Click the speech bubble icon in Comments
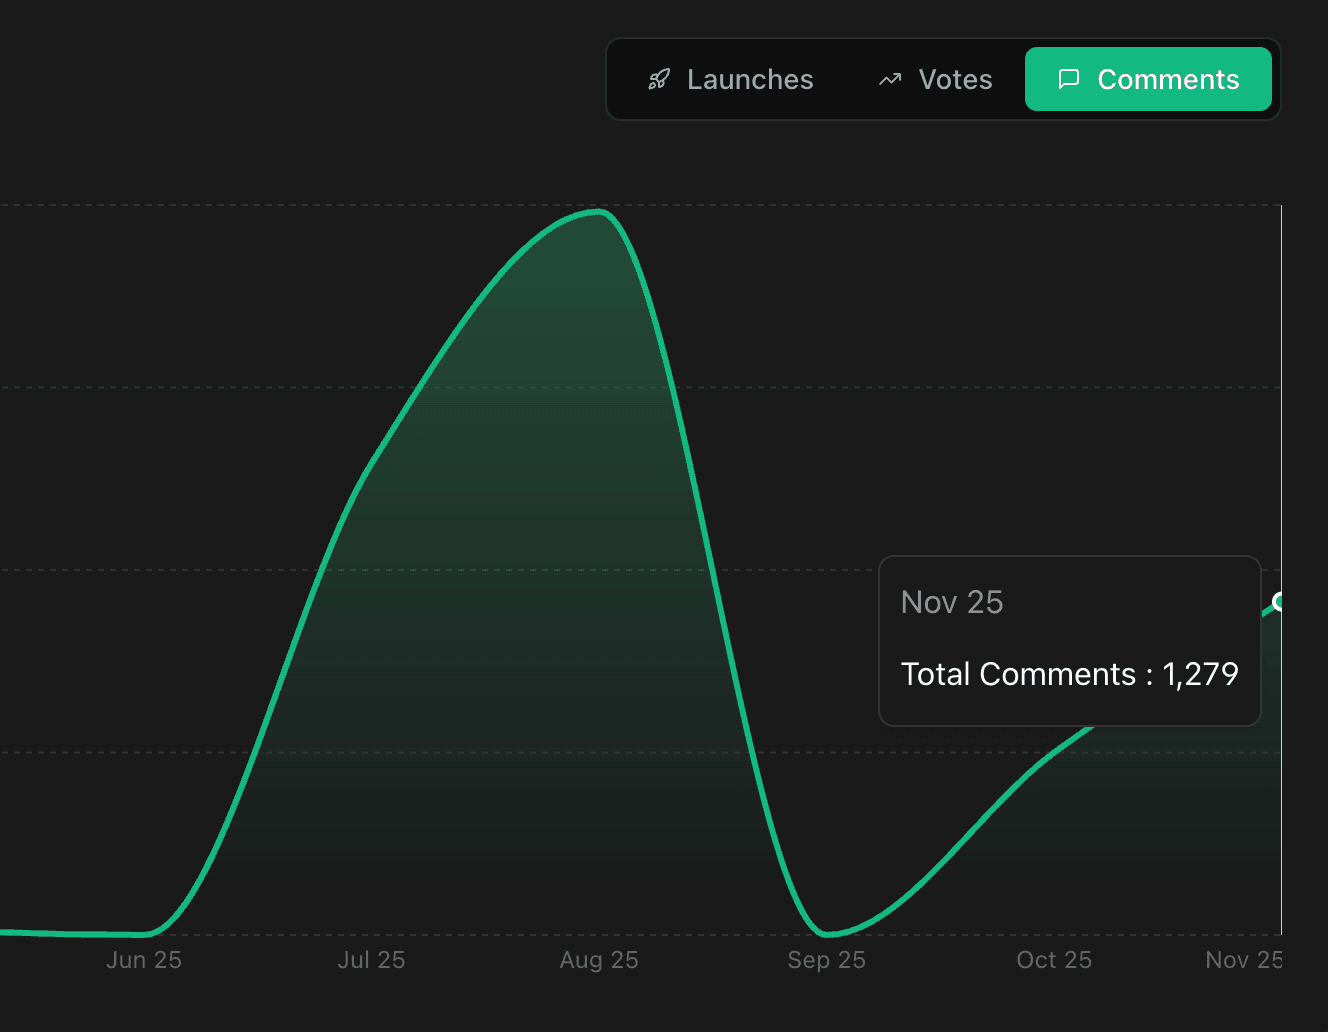Image resolution: width=1328 pixels, height=1032 pixels. (x=1069, y=79)
